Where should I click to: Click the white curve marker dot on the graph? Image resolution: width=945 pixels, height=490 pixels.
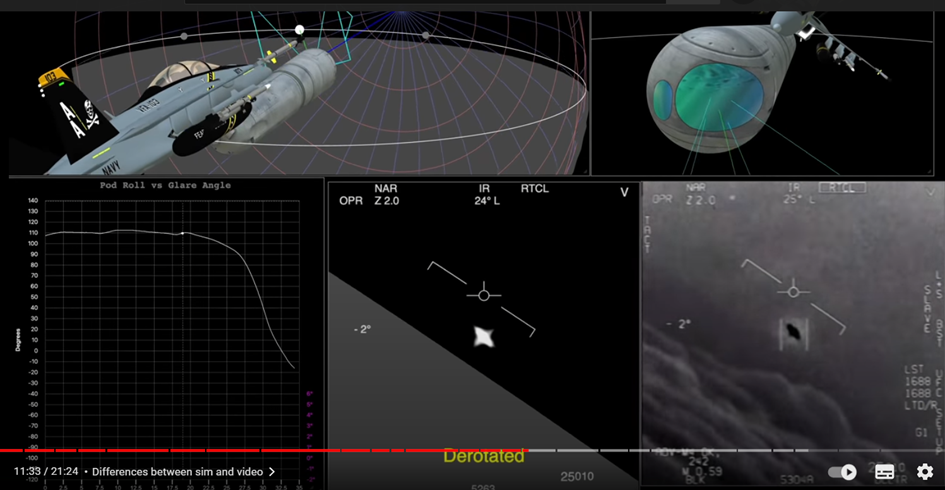(x=183, y=233)
